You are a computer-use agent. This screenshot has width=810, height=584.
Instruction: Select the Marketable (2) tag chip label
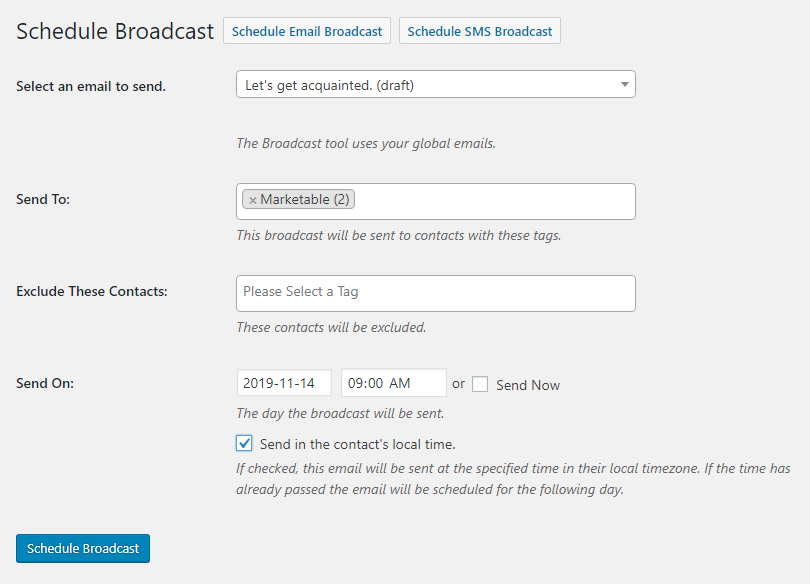coord(305,199)
